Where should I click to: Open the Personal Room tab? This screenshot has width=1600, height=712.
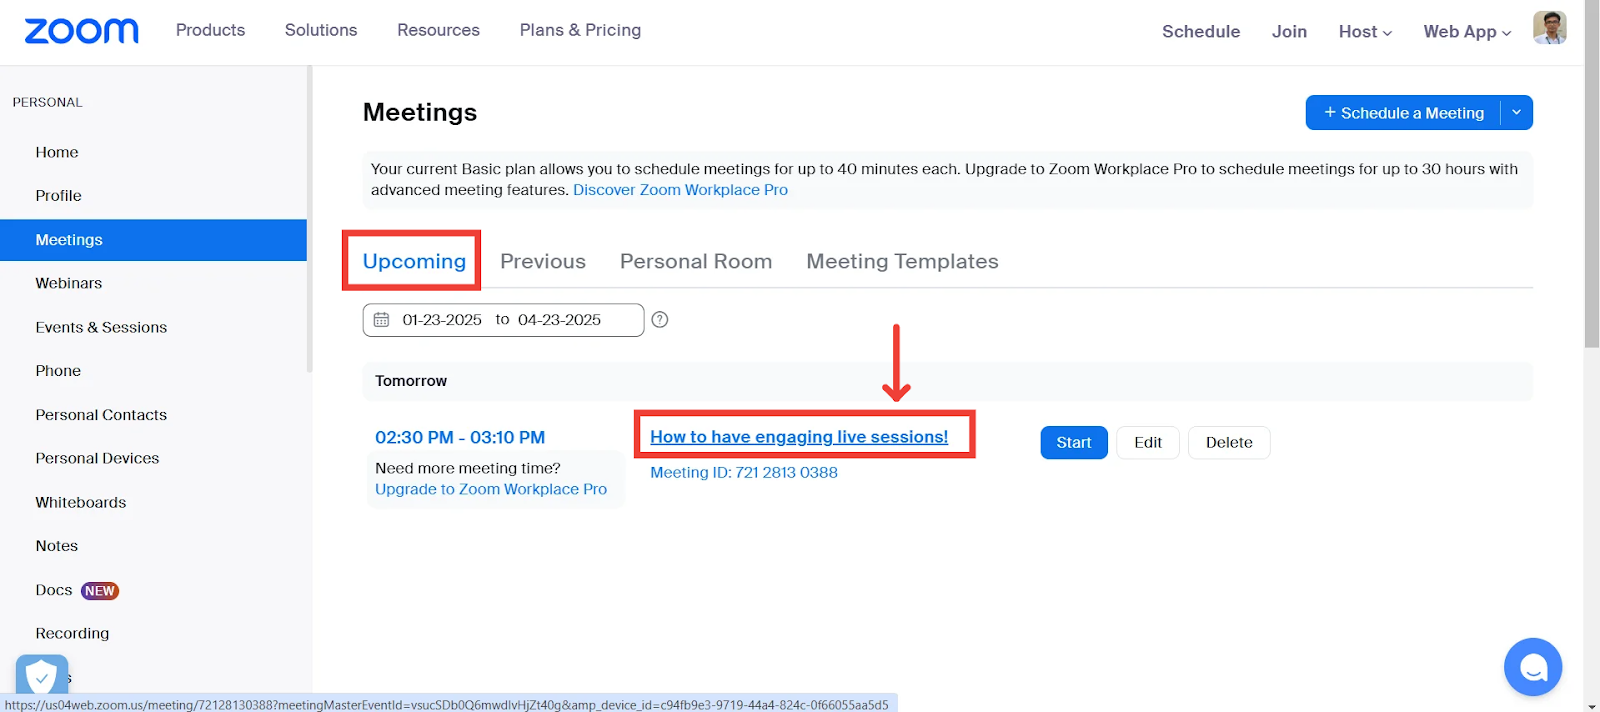click(x=696, y=261)
